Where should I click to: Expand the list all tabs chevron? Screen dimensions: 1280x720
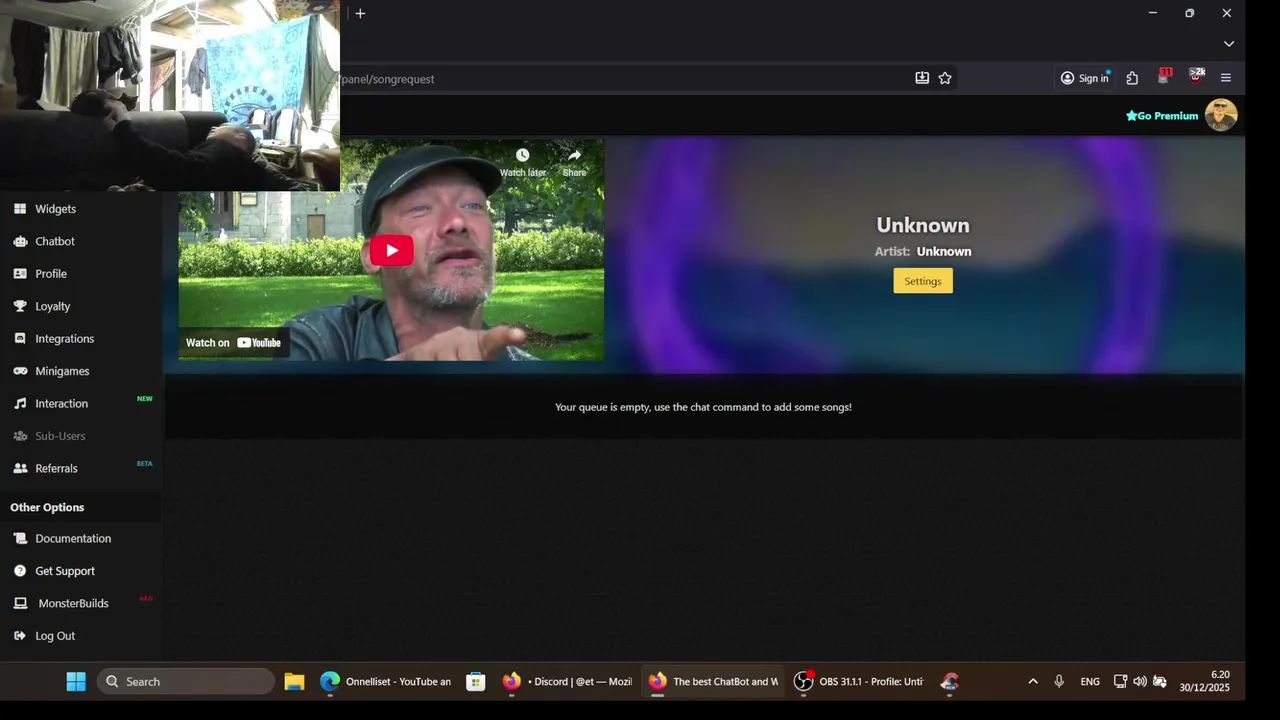[1229, 44]
